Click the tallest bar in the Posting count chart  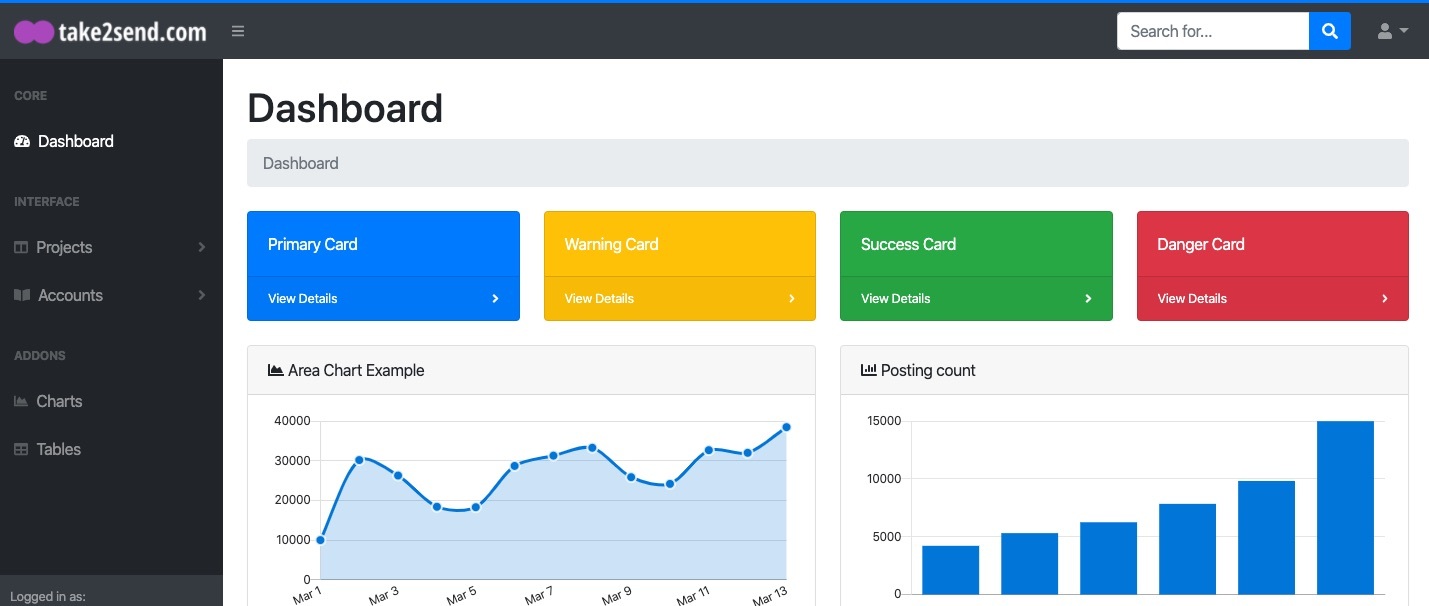[1345, 507]
